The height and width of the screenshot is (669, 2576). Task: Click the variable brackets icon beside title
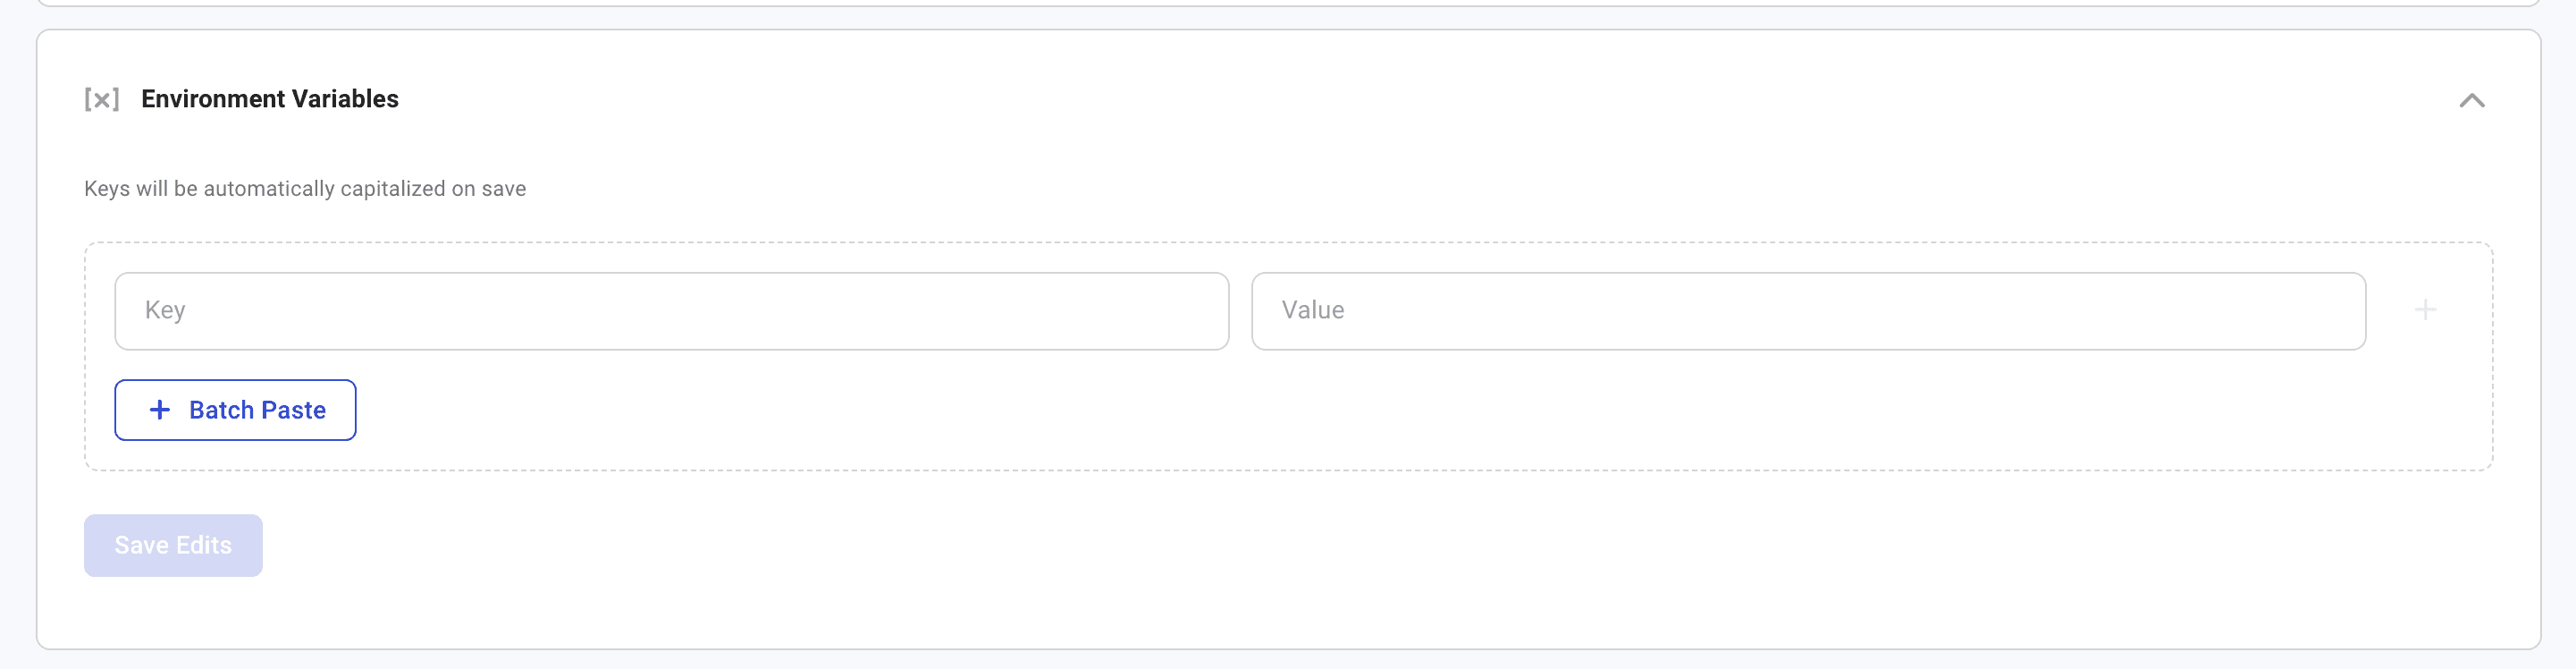tap(102, 99)
